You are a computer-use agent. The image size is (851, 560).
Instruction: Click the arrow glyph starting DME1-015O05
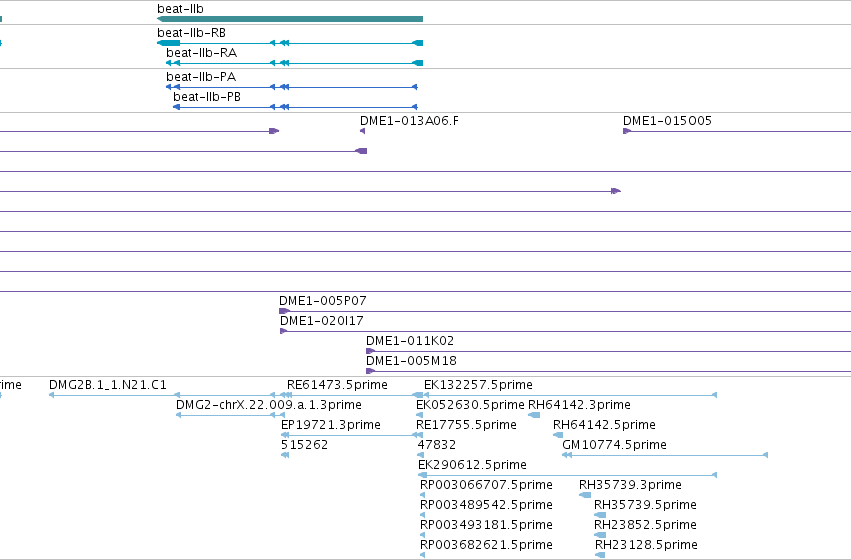click(x=627, y=131)
